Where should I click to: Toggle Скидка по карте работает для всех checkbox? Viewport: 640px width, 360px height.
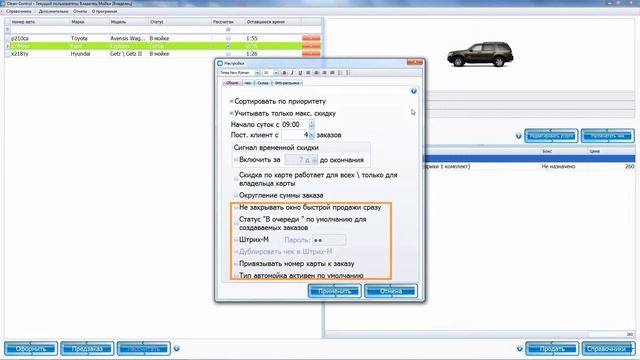click(x=236, y=179)
